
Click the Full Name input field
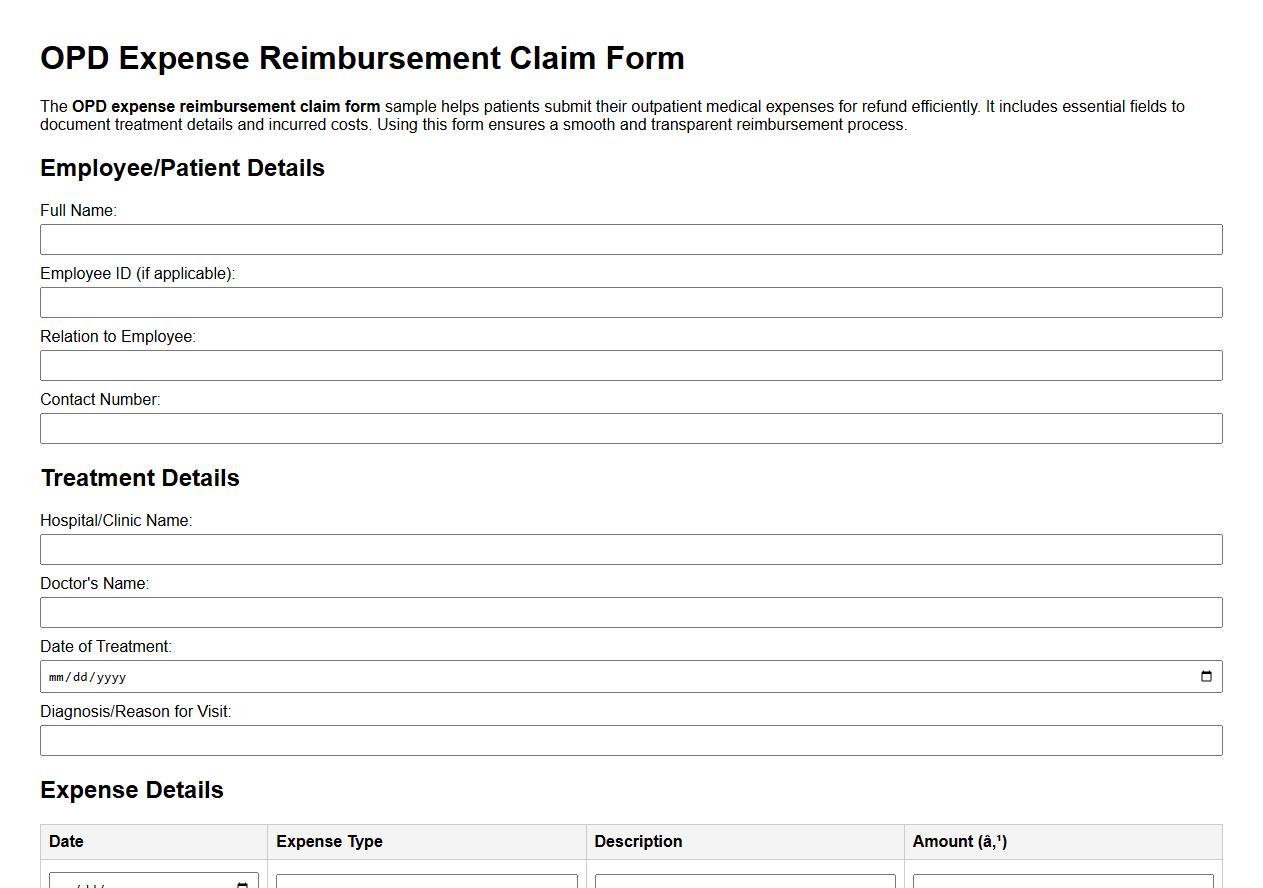click(x=630, y=239)
